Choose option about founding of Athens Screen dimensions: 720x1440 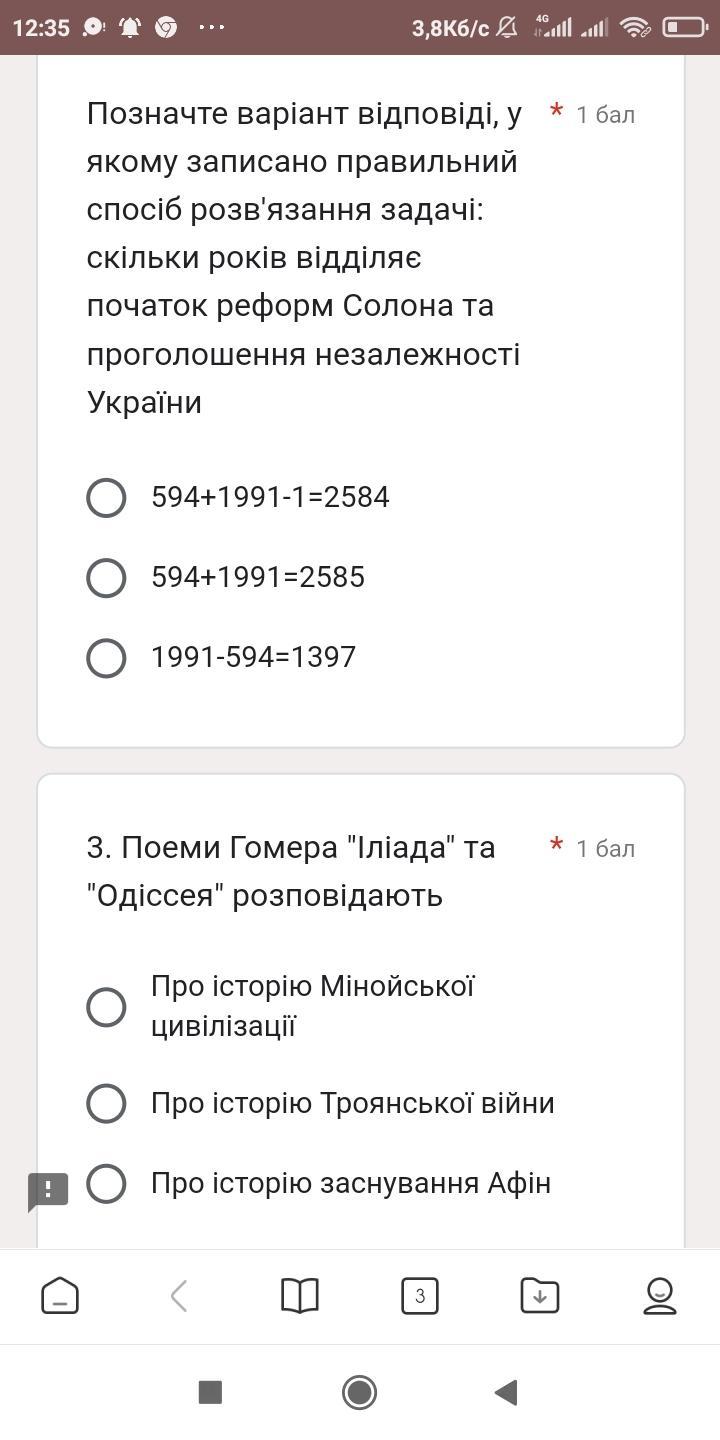pyautogui.click(x=107, y=1184)
